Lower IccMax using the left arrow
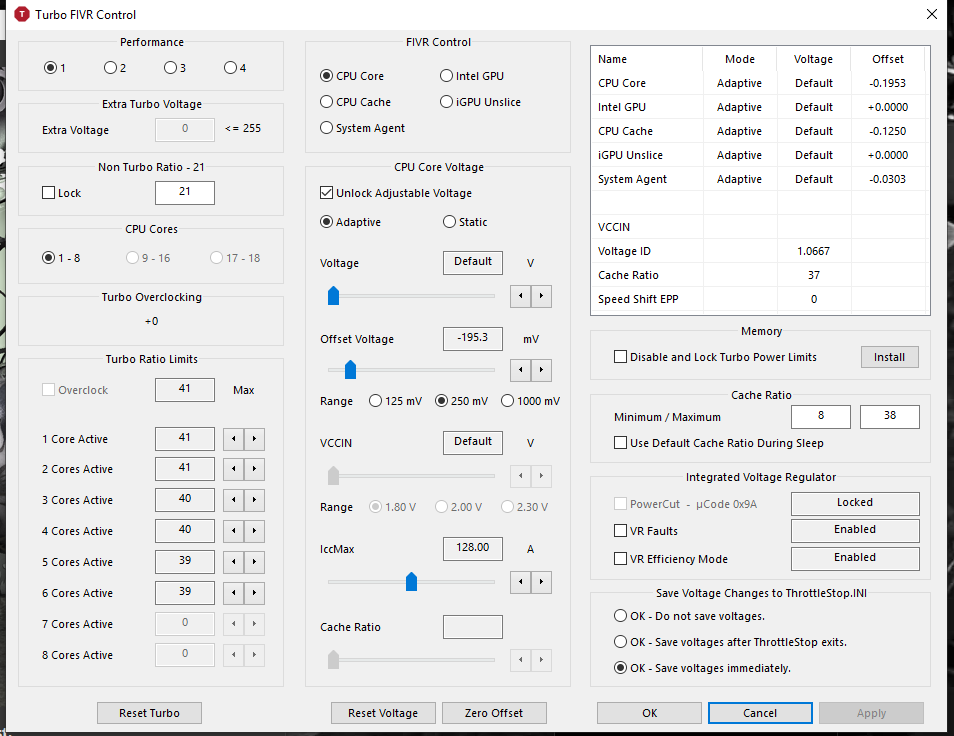This screenshot has height=736, width=954. [520, 582]
